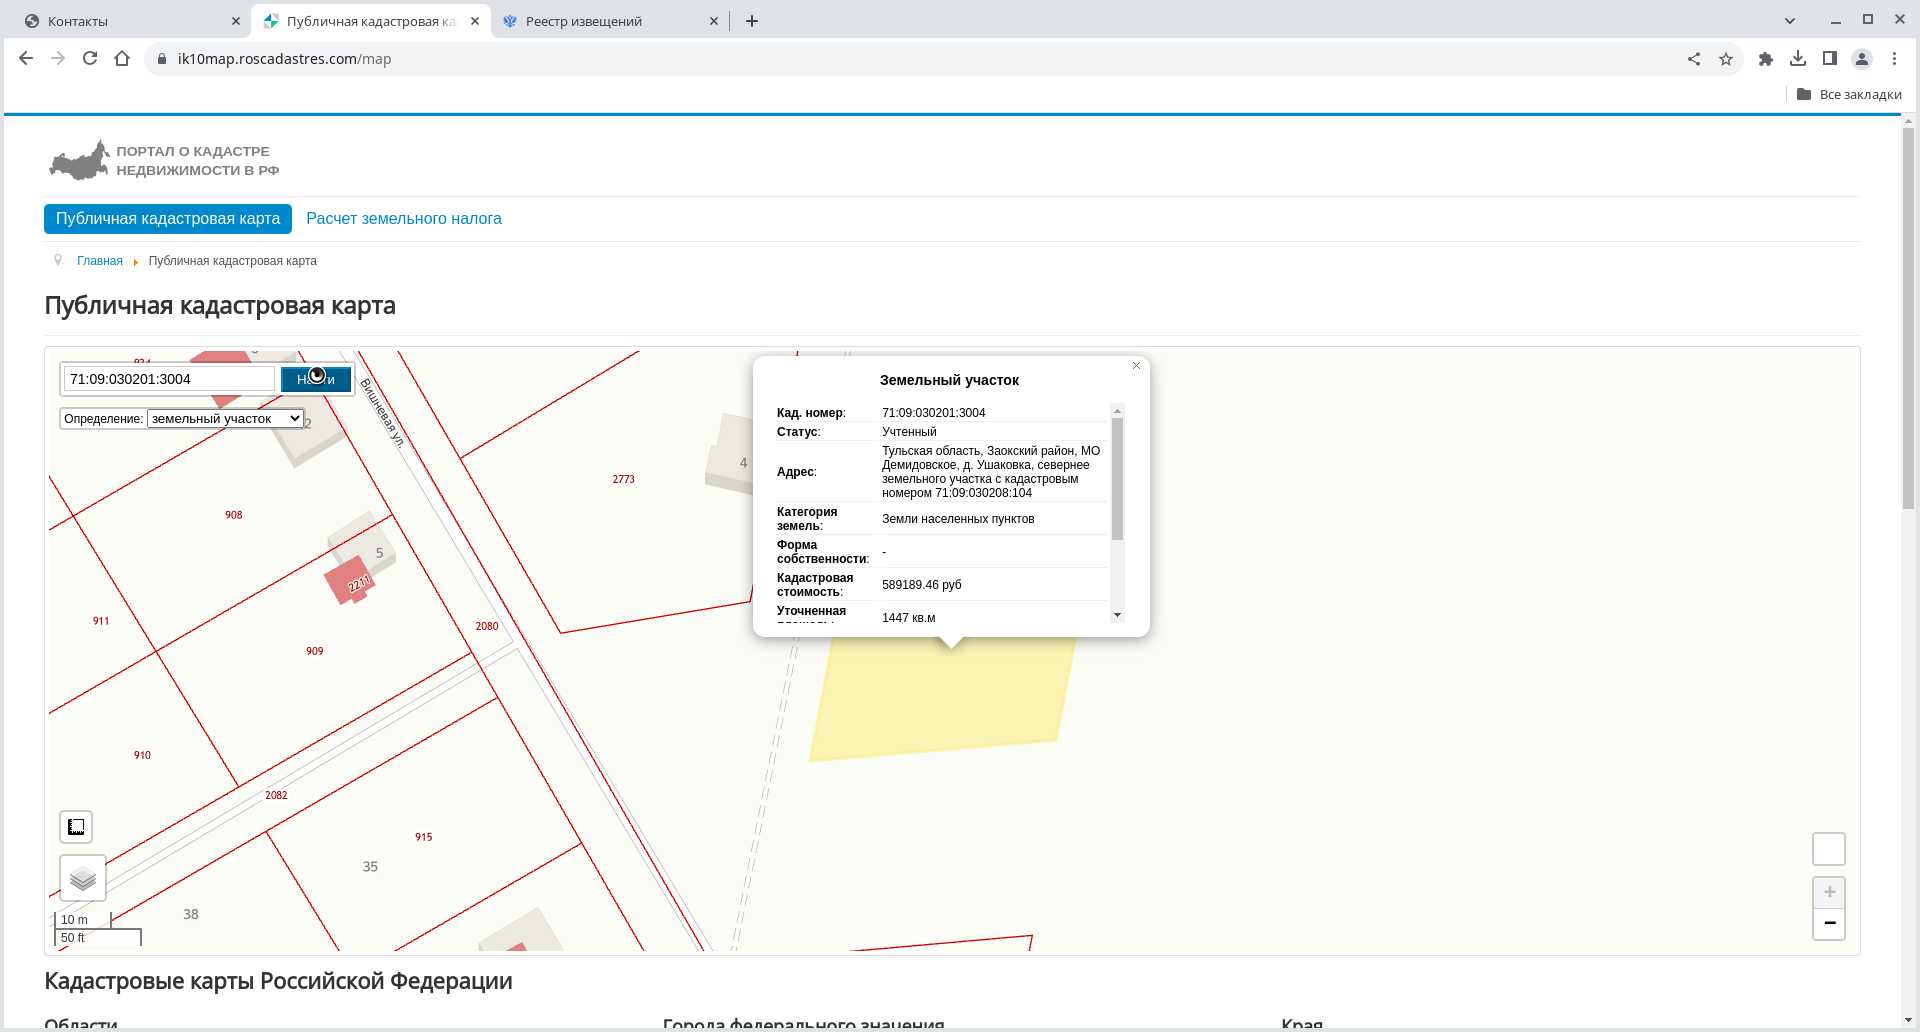Viewport: 1920px width, 1032px height.
Task: Open the browser extensions puzzle icon
Action: [1766, 59]
